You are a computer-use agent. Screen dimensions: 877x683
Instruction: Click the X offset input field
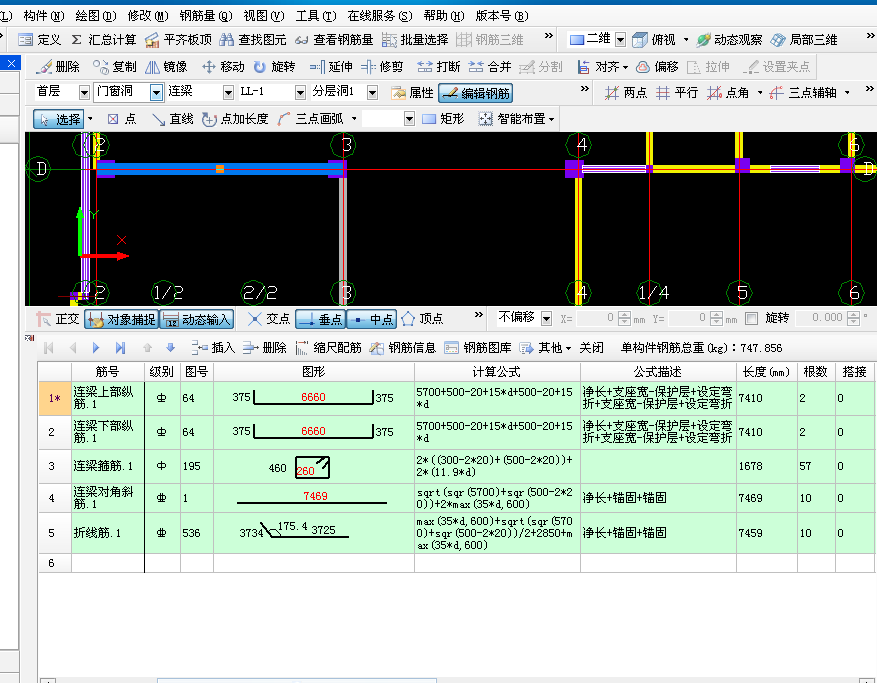(x=596, y=318)
